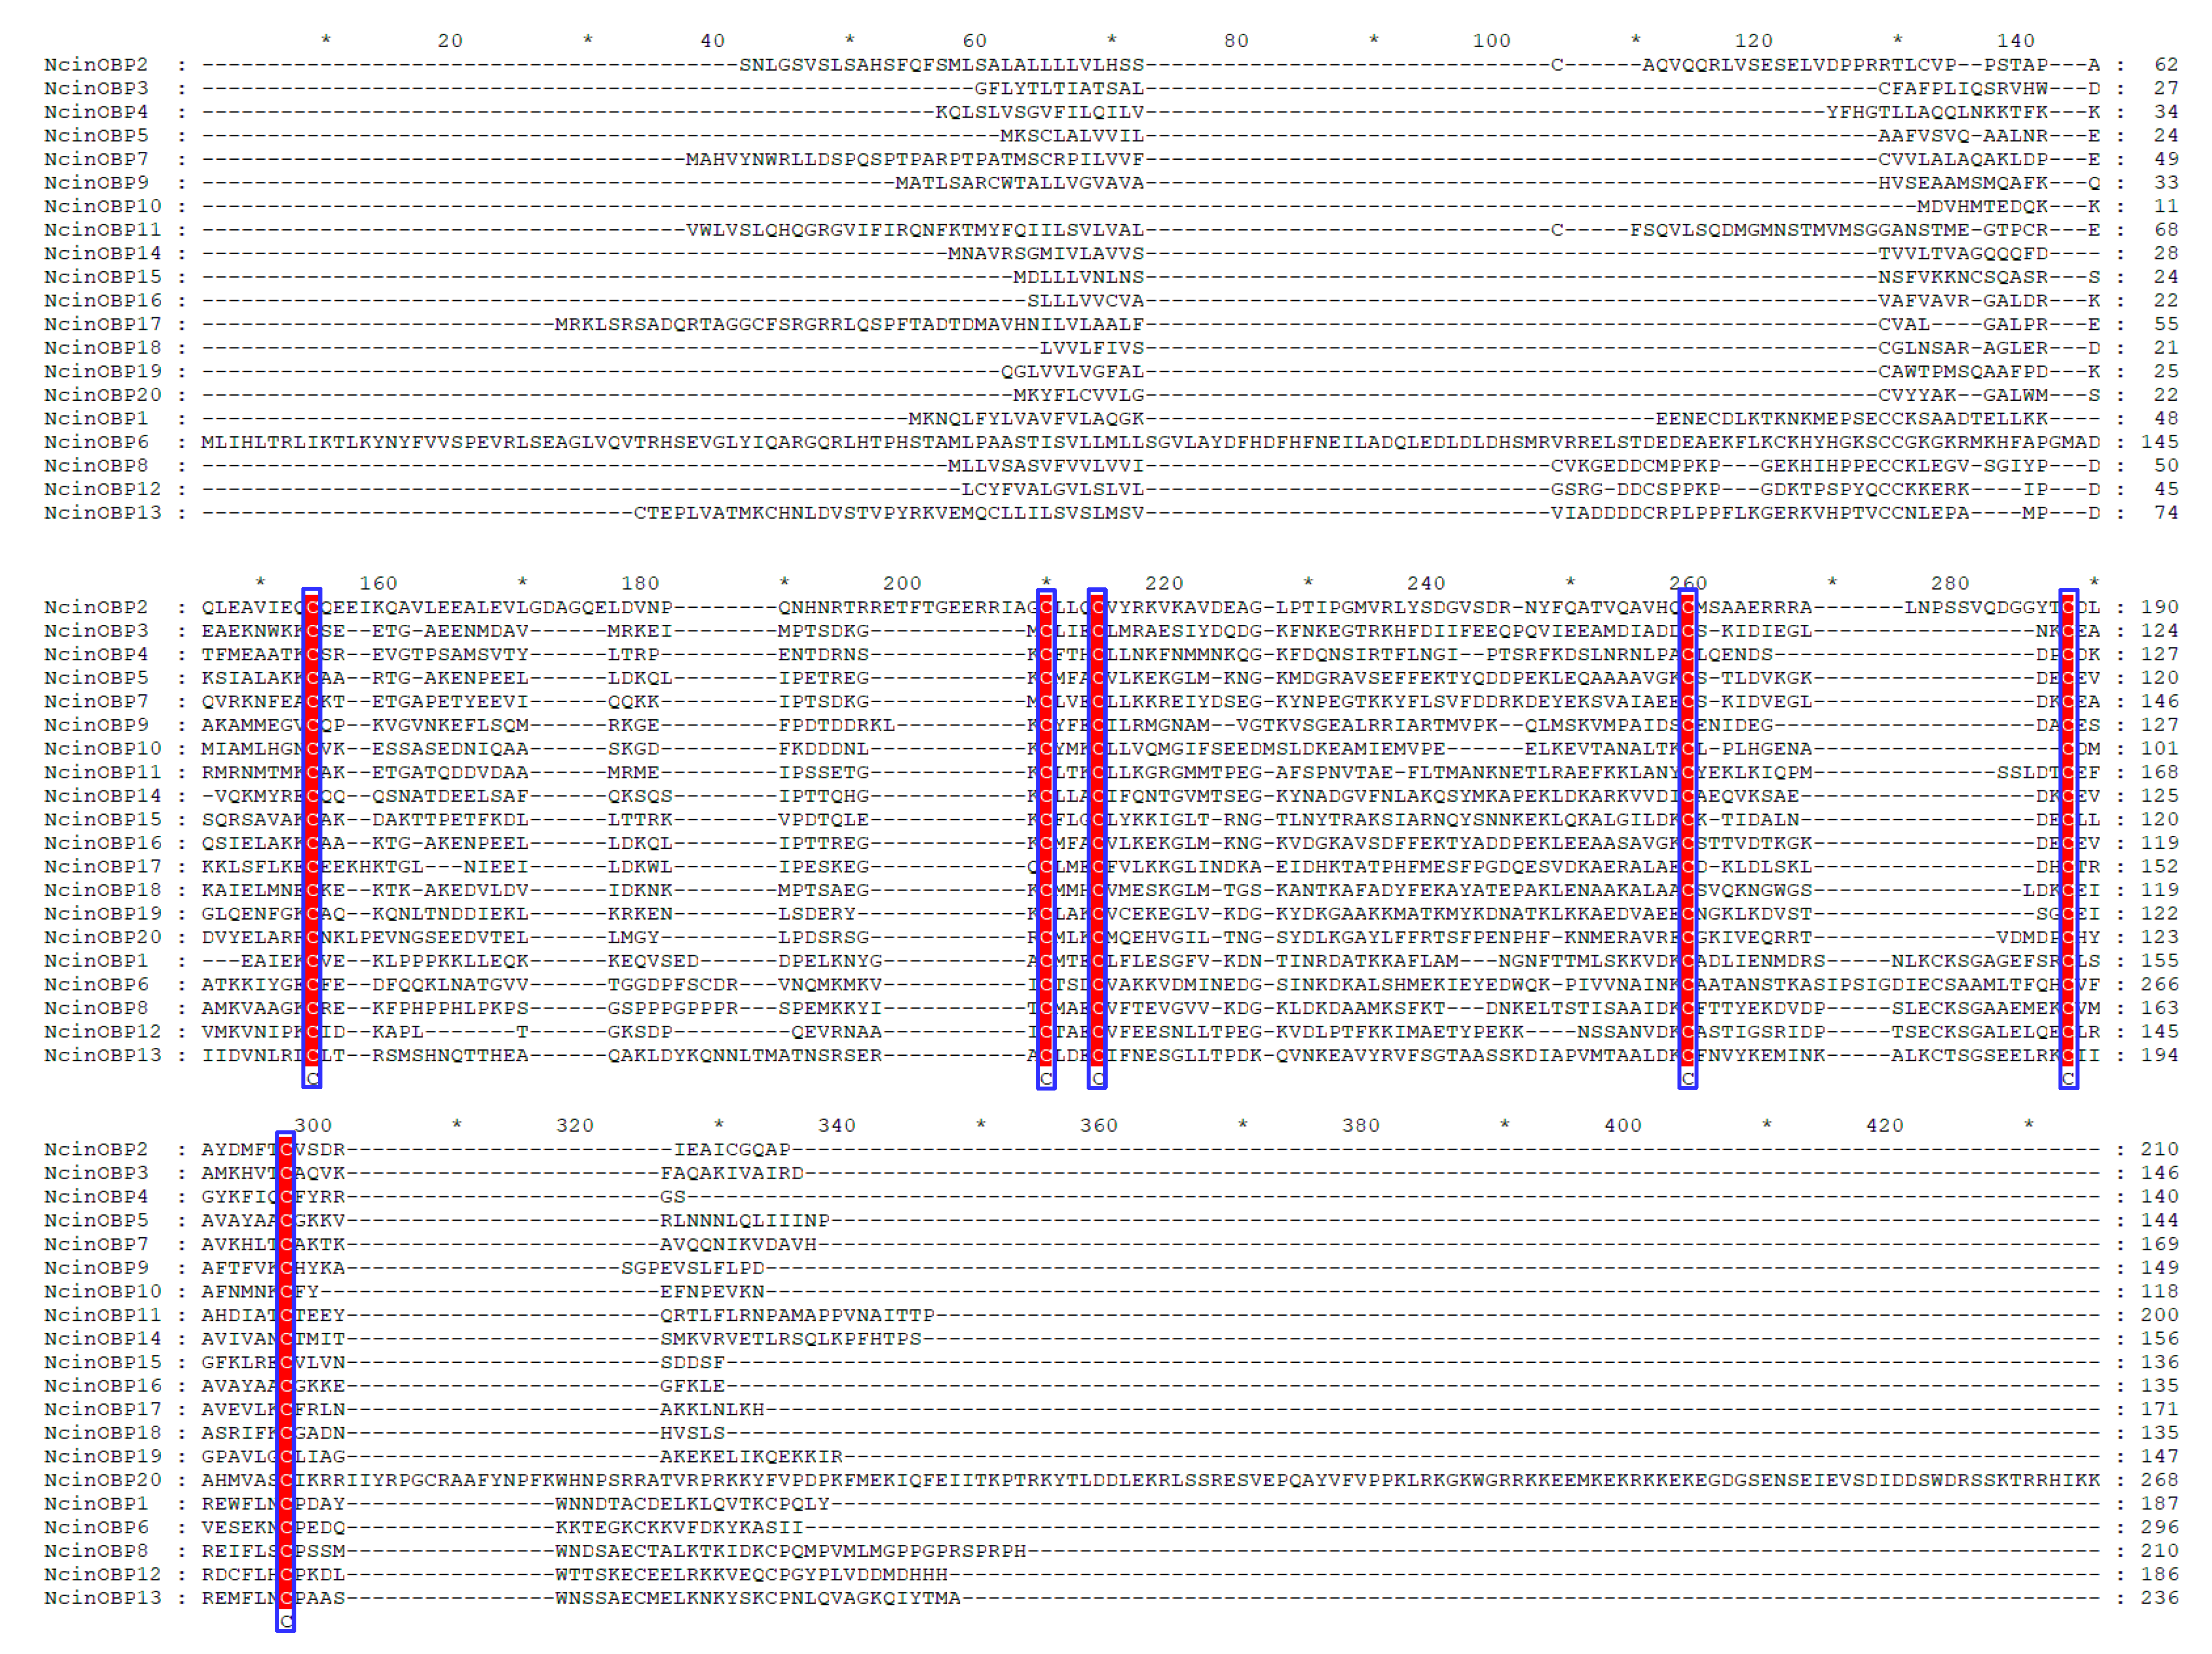Click ruler position 160 in the middle block
Viewport: 2212px width, 1654px height.
click(378, 583)
